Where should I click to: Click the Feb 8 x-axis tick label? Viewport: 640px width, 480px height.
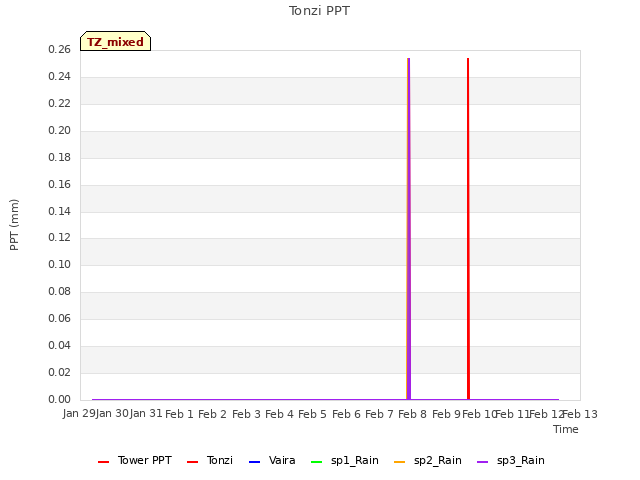[x=412, y=414]
